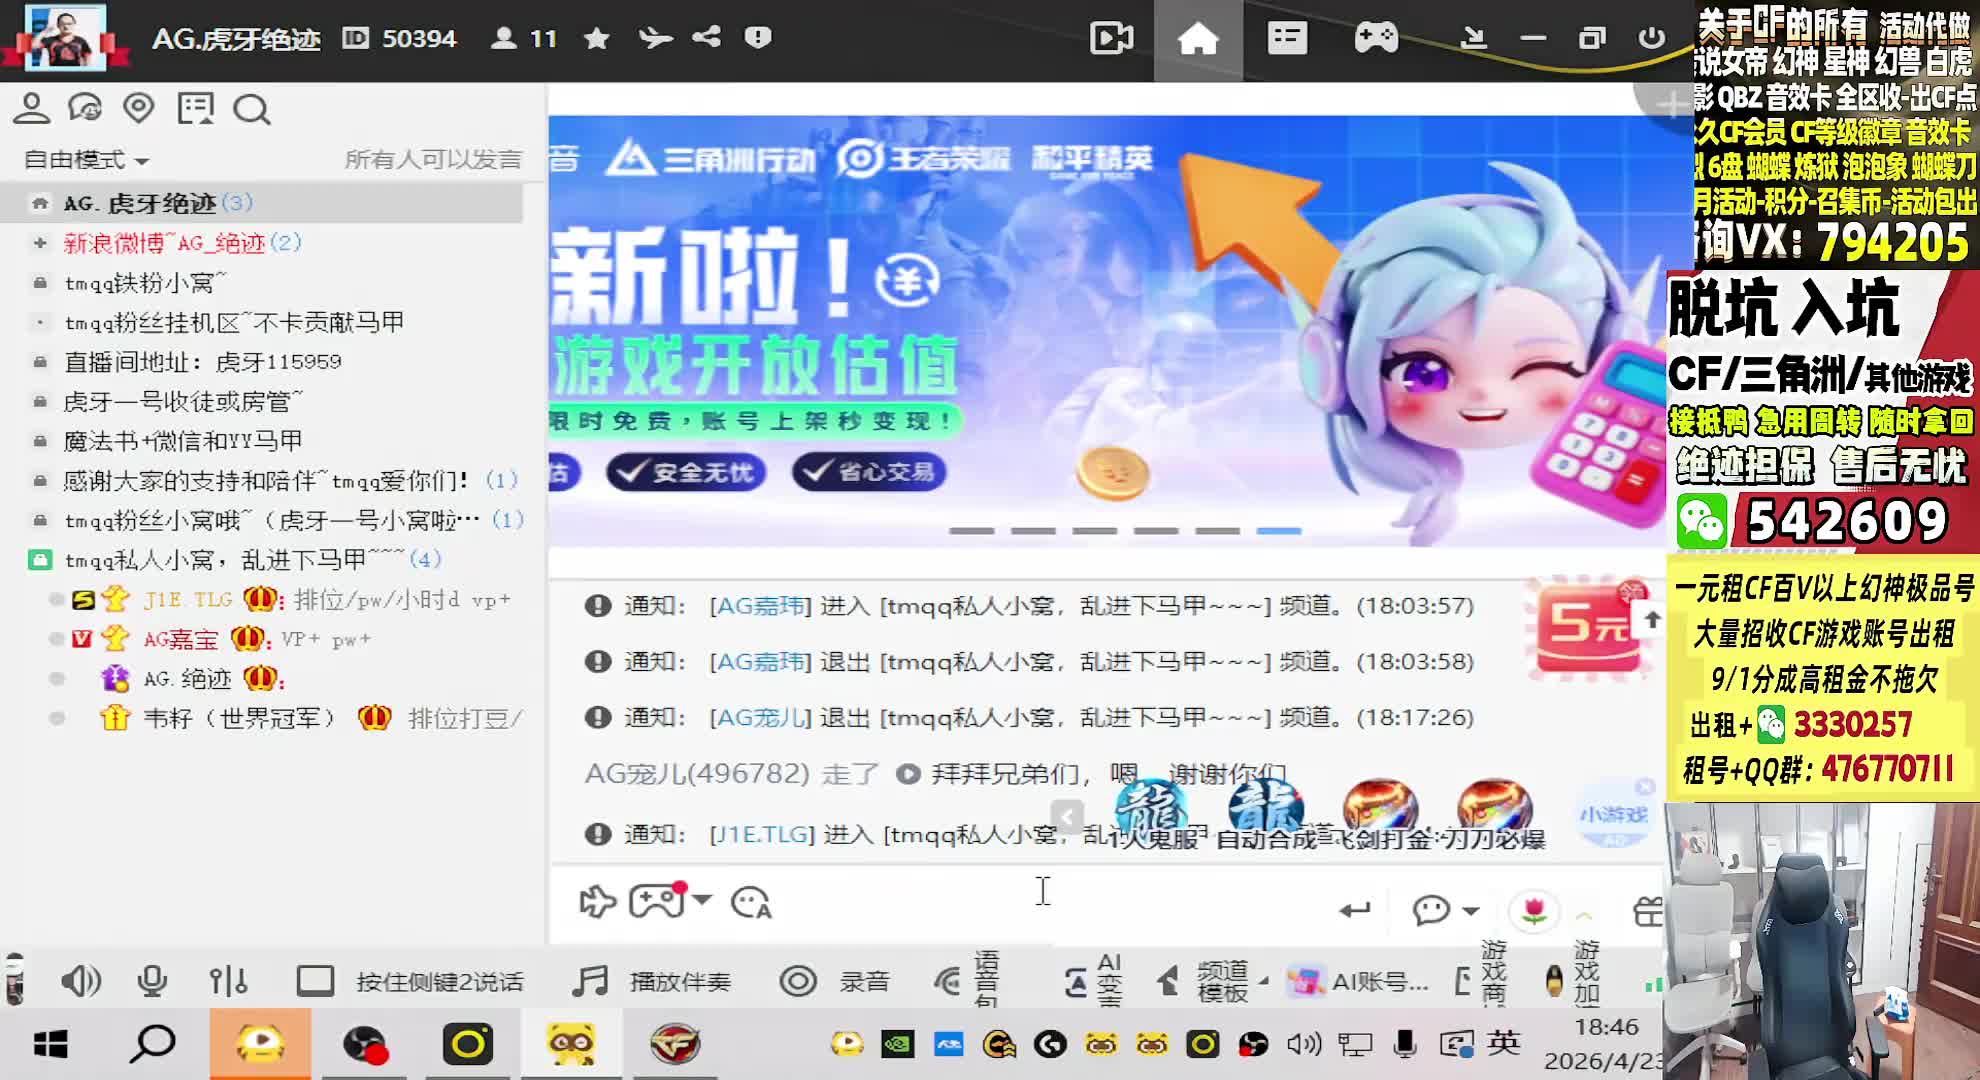Viewport: 1980px width, 1080px height.
Task: Mute the speaker volume icon
Action: [x=80, y=981]
